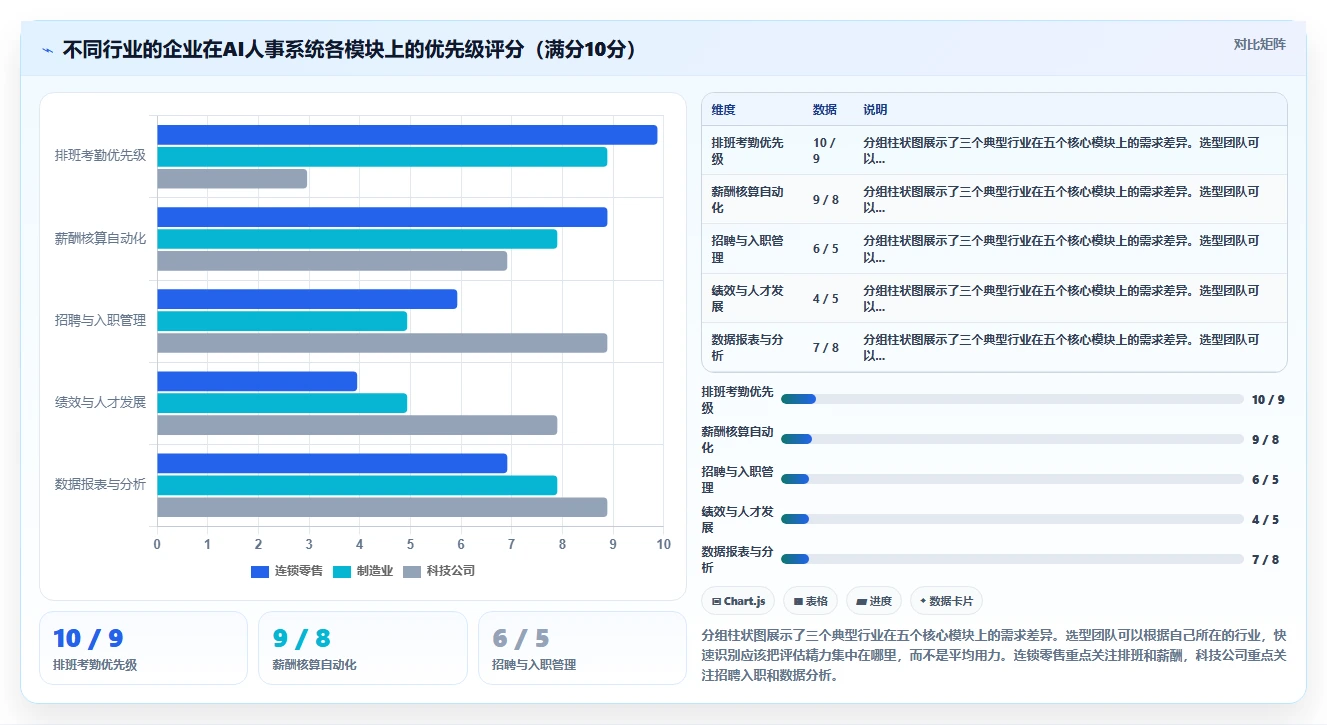The image size is (1327, 725).
Task: Click table data cell 7 / 8
Action: (x=826, y=347)
